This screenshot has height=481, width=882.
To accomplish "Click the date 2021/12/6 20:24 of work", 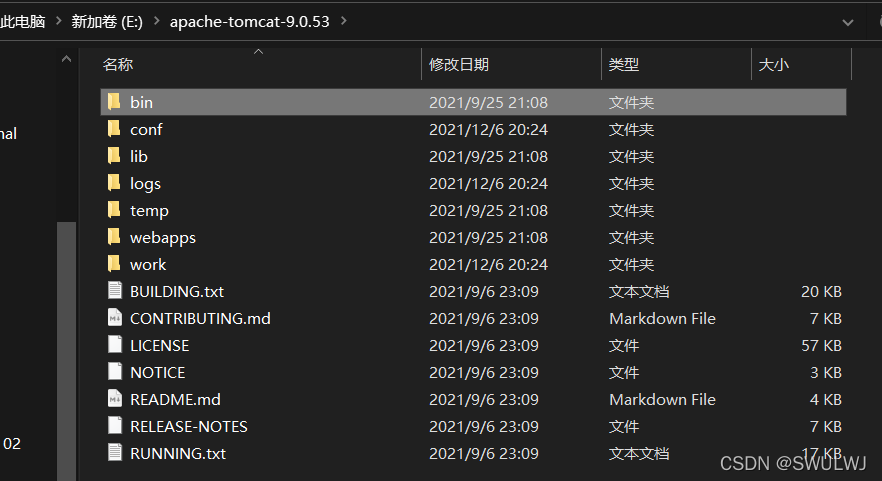I will [488, 264].
